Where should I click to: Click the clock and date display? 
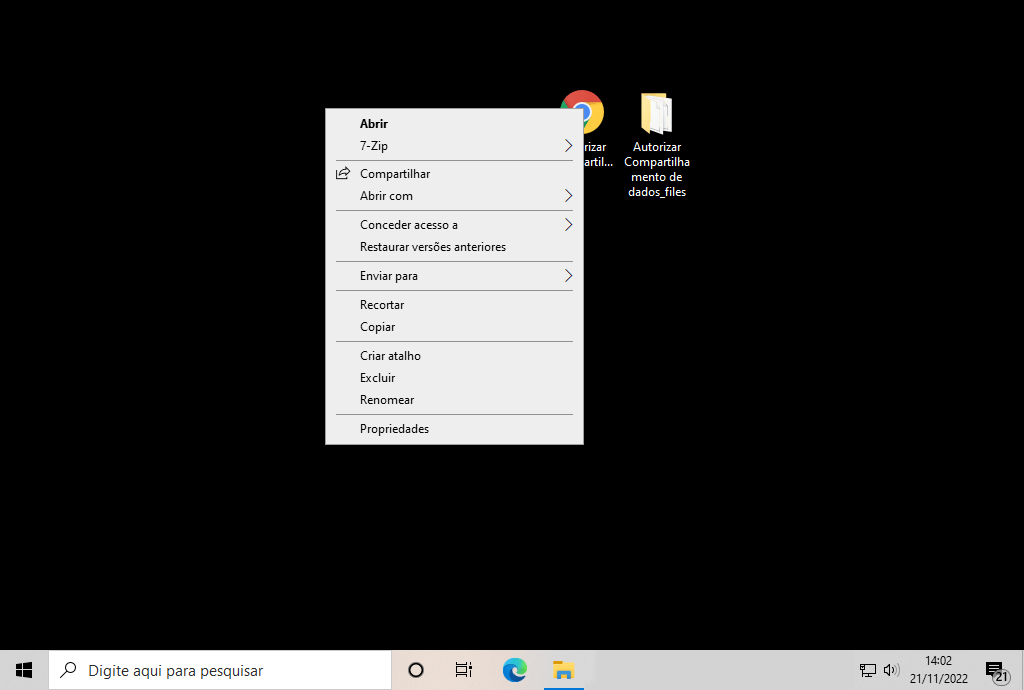(x=938, y=670)
